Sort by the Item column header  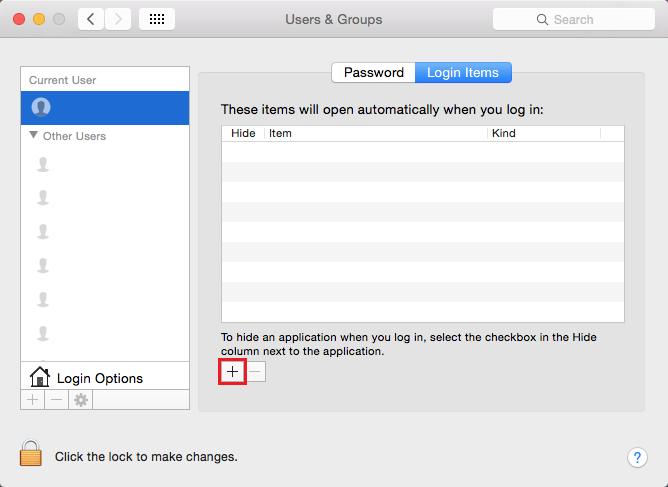click(x=376, y=133)
